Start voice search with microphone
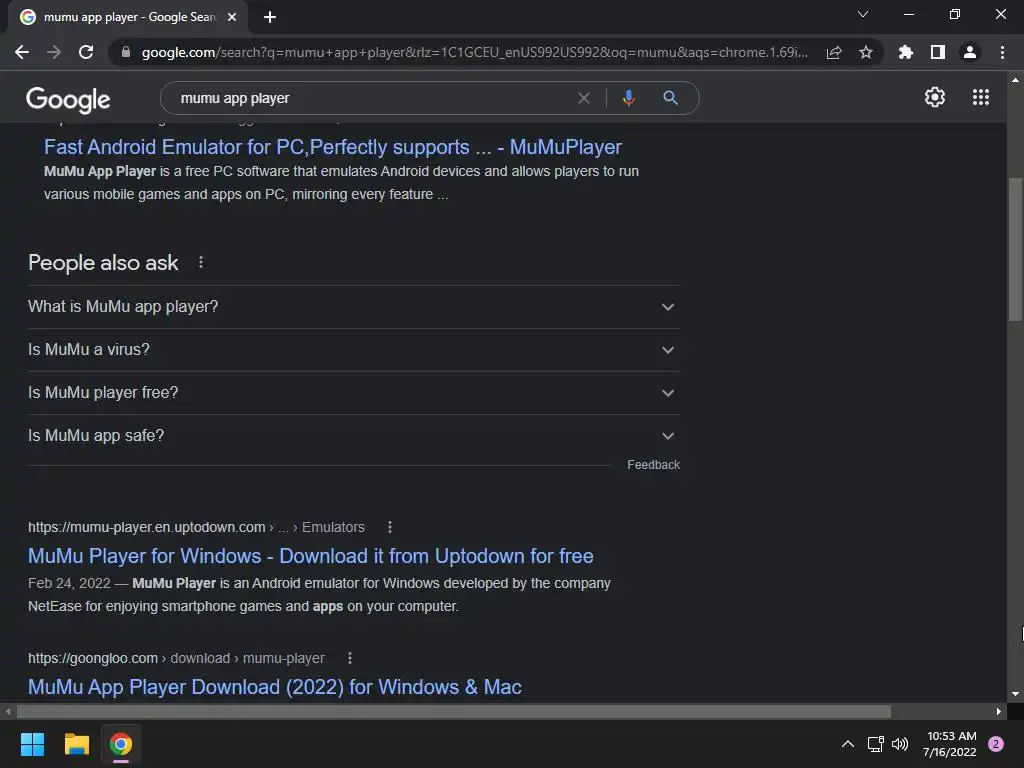 (x=628, y=98)
